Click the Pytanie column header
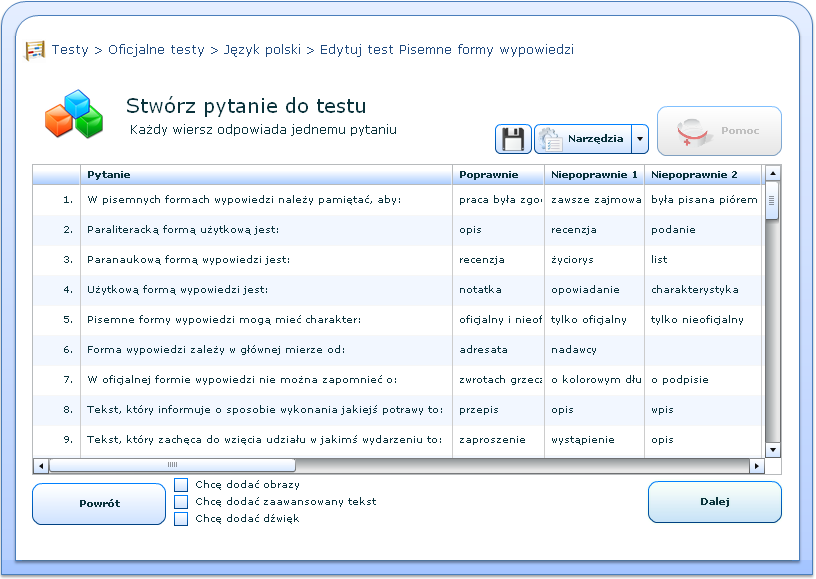Viewport: 816px width, 579px height. click(266, 175)
